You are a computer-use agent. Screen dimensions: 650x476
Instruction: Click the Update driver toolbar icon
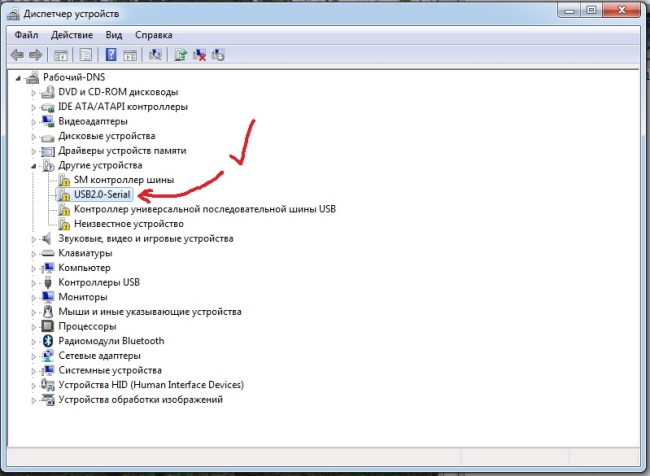coord(180,54)
